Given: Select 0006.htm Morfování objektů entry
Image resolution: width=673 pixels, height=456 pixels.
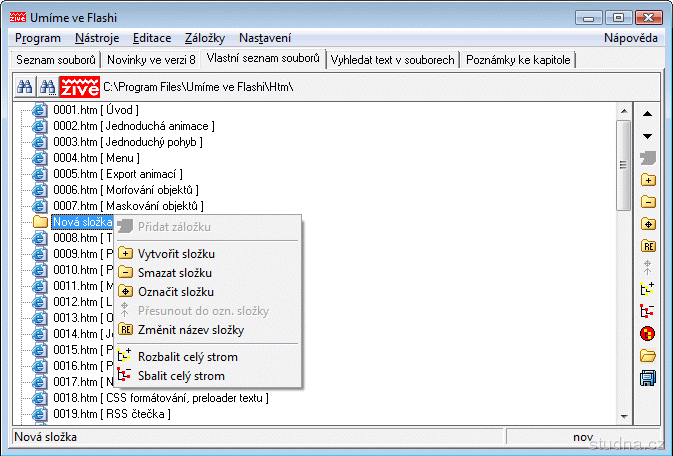Looking at the screenshot, I should tap(126, 190).
